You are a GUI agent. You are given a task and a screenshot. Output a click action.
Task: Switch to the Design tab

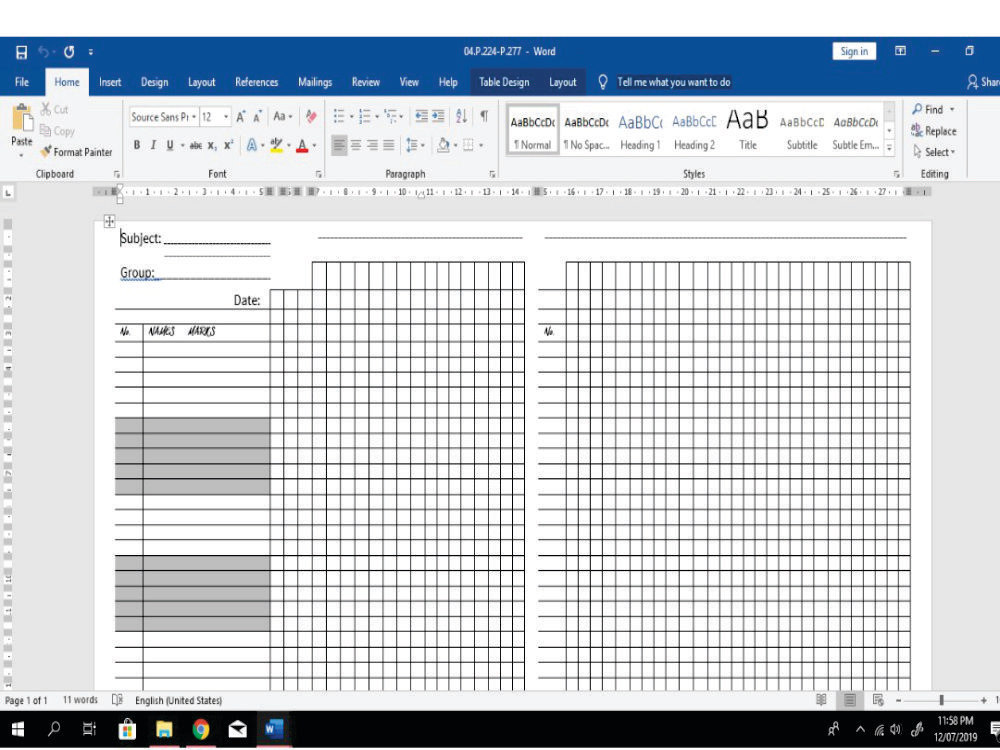(x=154, y=82)
